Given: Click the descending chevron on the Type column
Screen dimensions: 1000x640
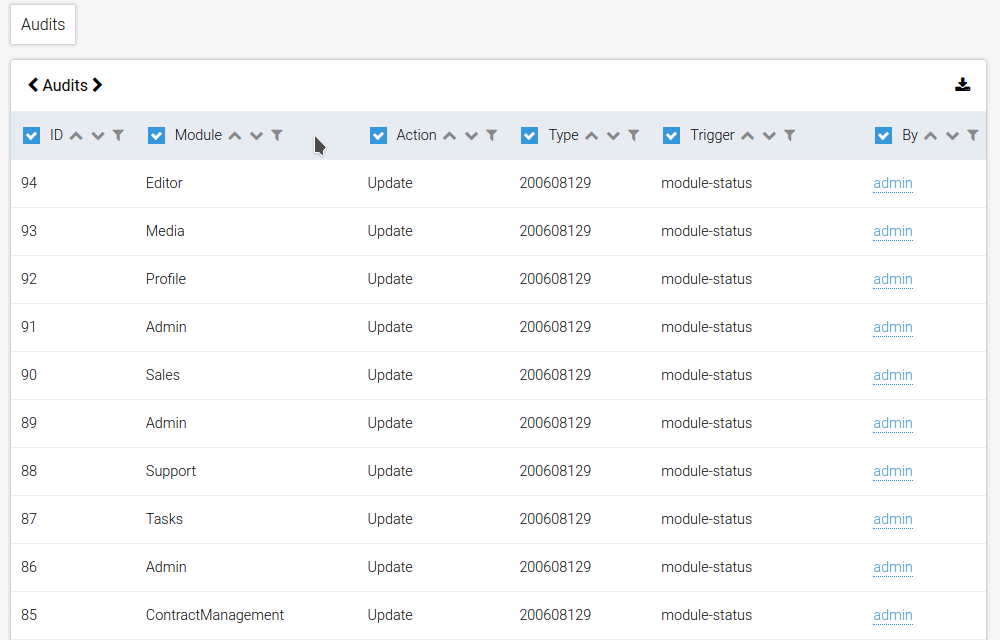Looking at the screenshot, I should (x=612, y=135).
